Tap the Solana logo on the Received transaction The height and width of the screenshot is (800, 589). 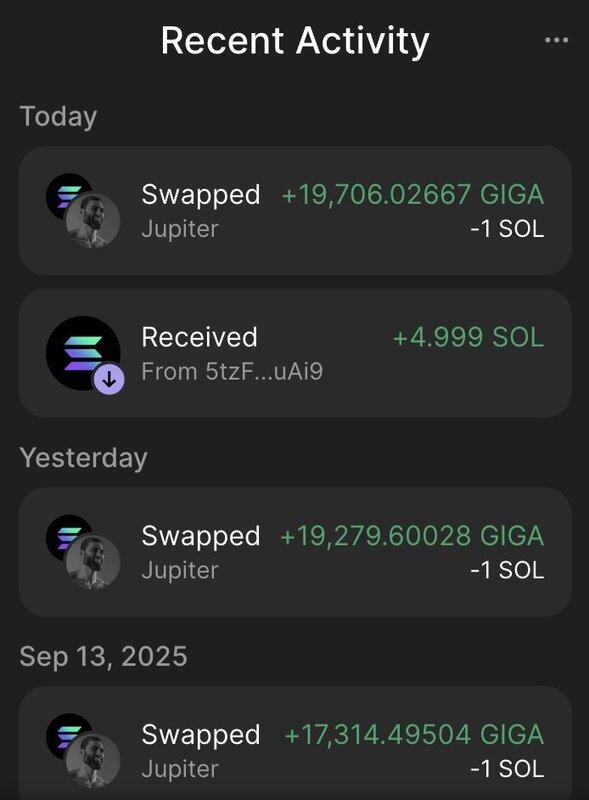[x=83, y=353]
